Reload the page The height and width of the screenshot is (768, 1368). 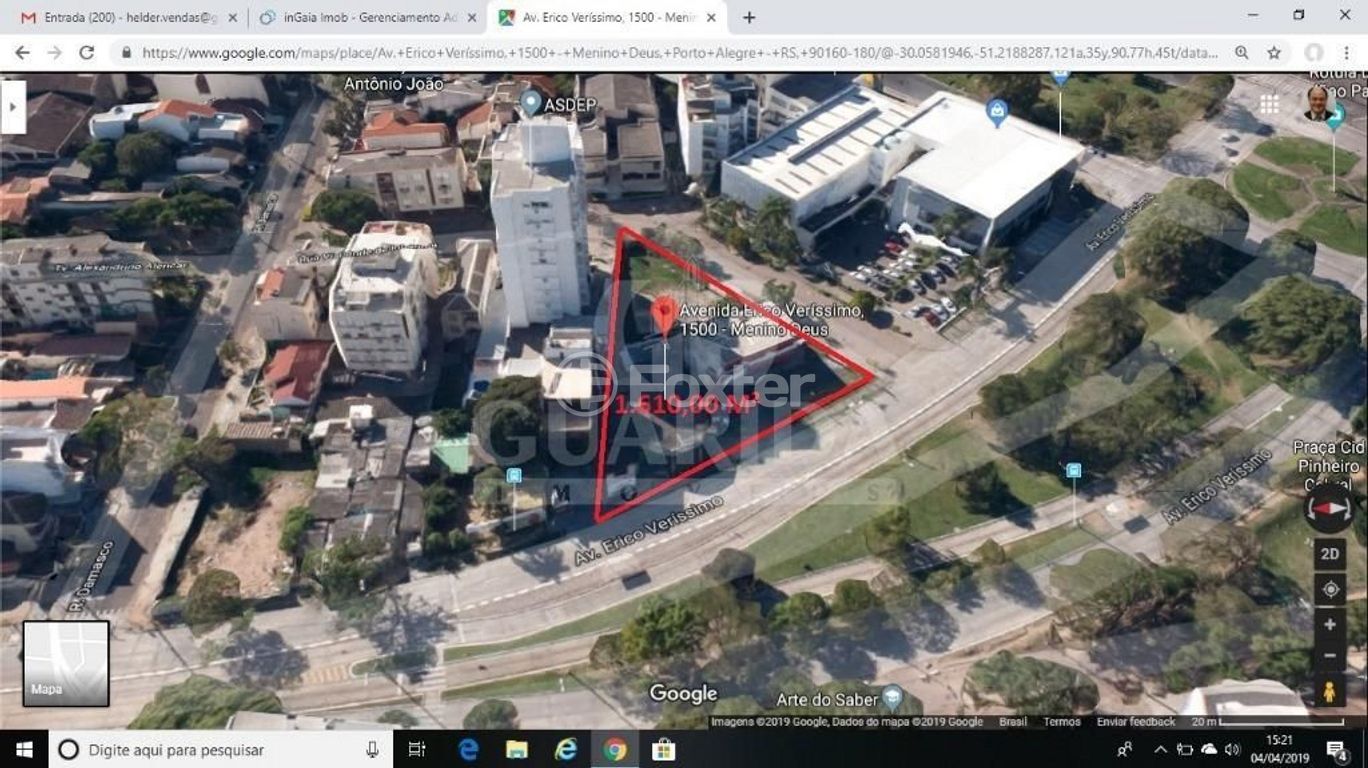(87, 53)
